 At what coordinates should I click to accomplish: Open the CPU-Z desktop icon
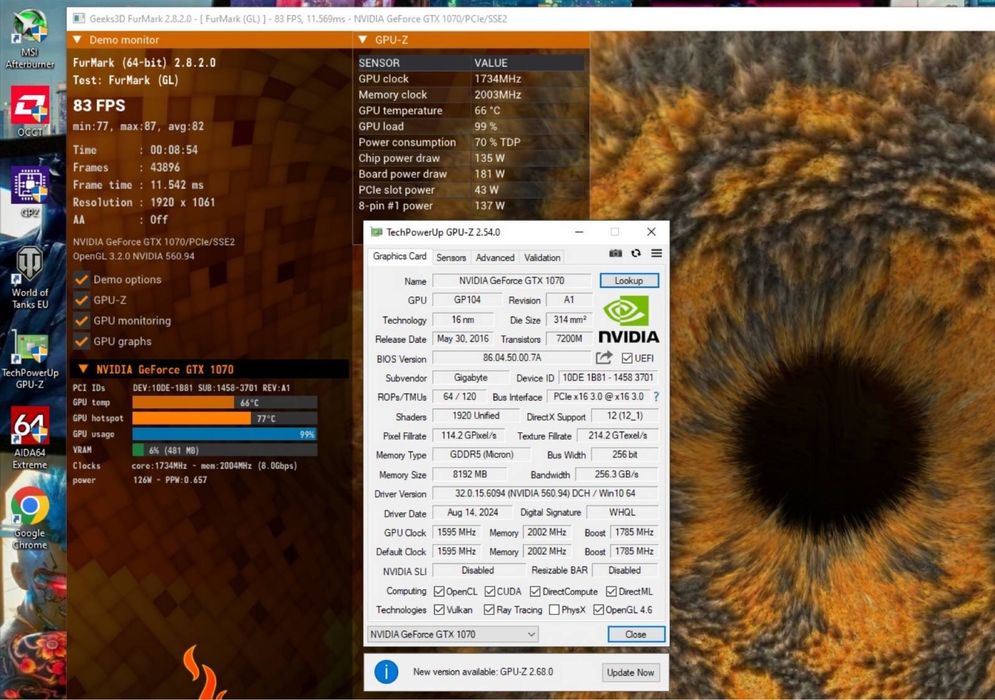(29, 192)
